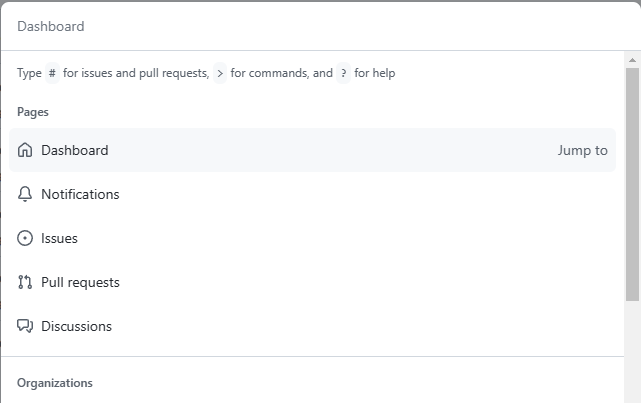Go to the Issues page entry

[59, 238]
